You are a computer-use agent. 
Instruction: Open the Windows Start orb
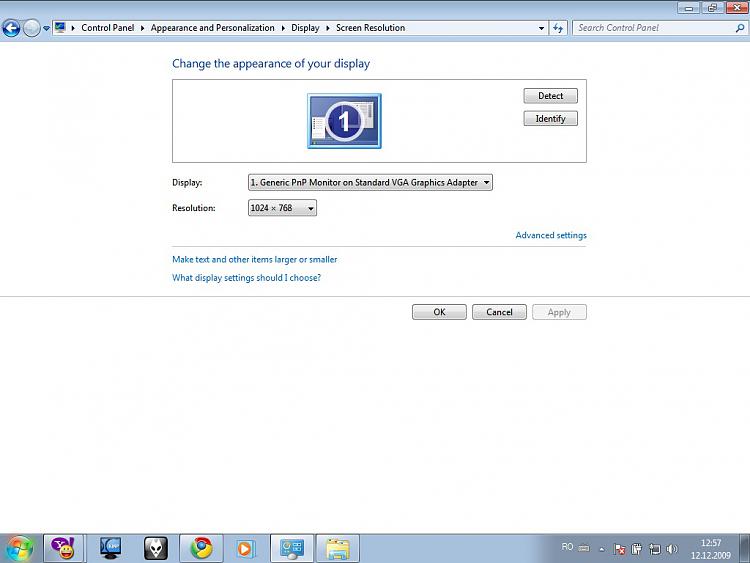(20, 549)
